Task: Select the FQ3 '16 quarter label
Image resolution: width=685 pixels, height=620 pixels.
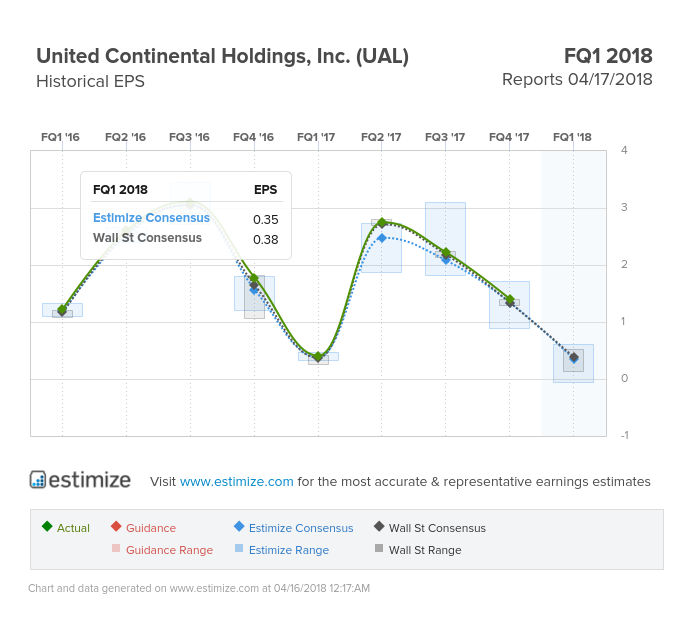Action: click(x=189, y=137)
